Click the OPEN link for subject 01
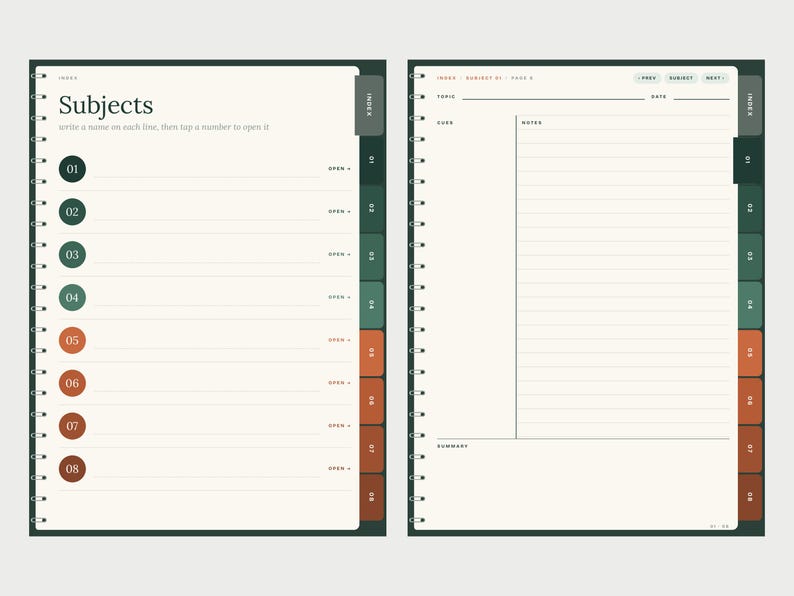 point(339,169)
